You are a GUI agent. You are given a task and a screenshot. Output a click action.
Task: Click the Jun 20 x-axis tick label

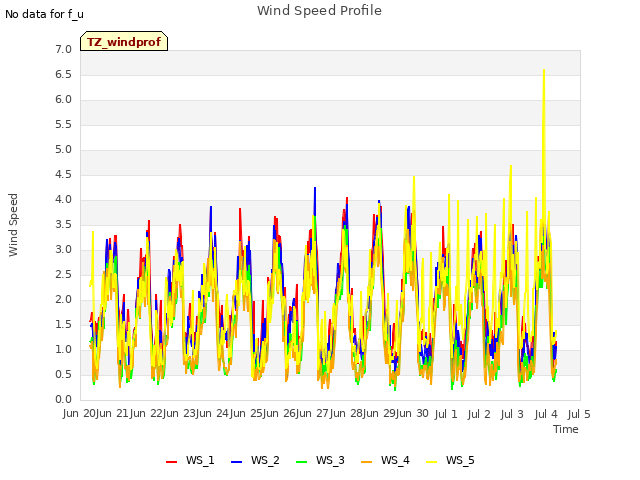(80, 413)
